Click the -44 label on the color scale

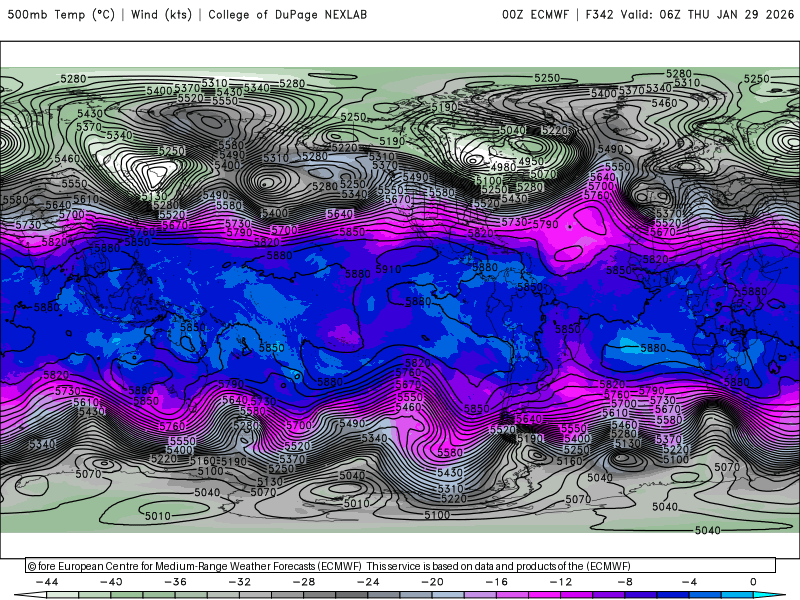(x=47, y=582)
